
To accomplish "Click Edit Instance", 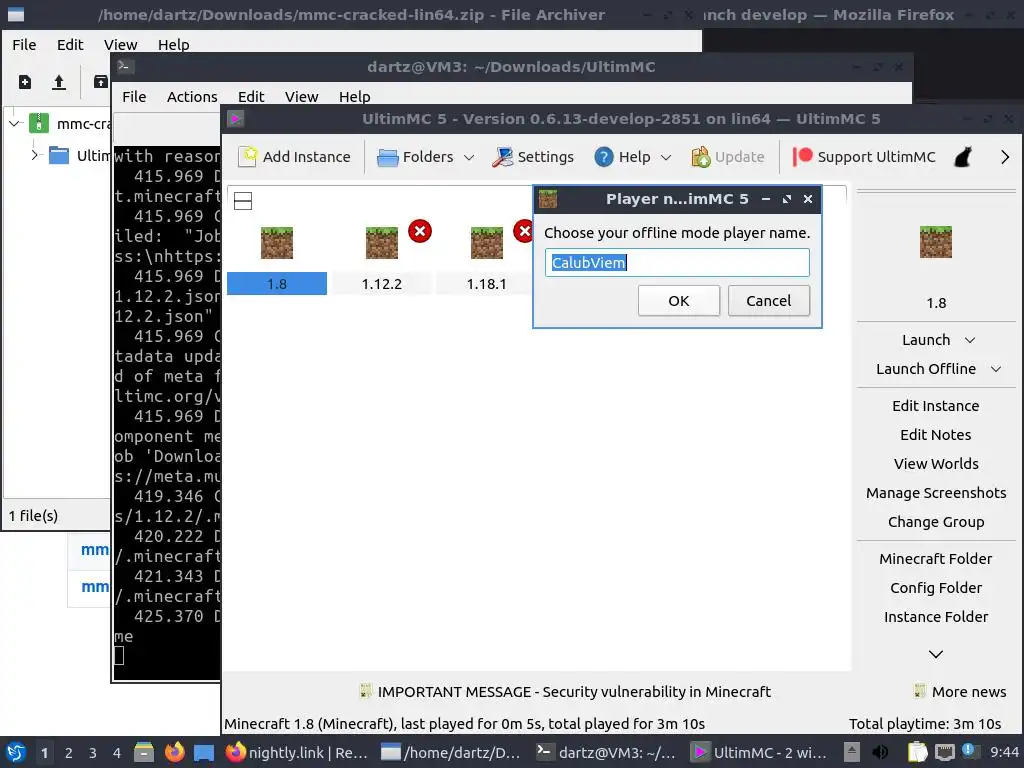I will coord(936,406).
